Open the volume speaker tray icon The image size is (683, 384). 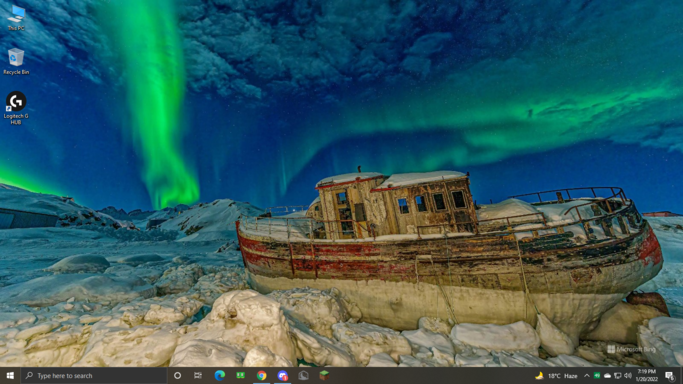[628, 376]
